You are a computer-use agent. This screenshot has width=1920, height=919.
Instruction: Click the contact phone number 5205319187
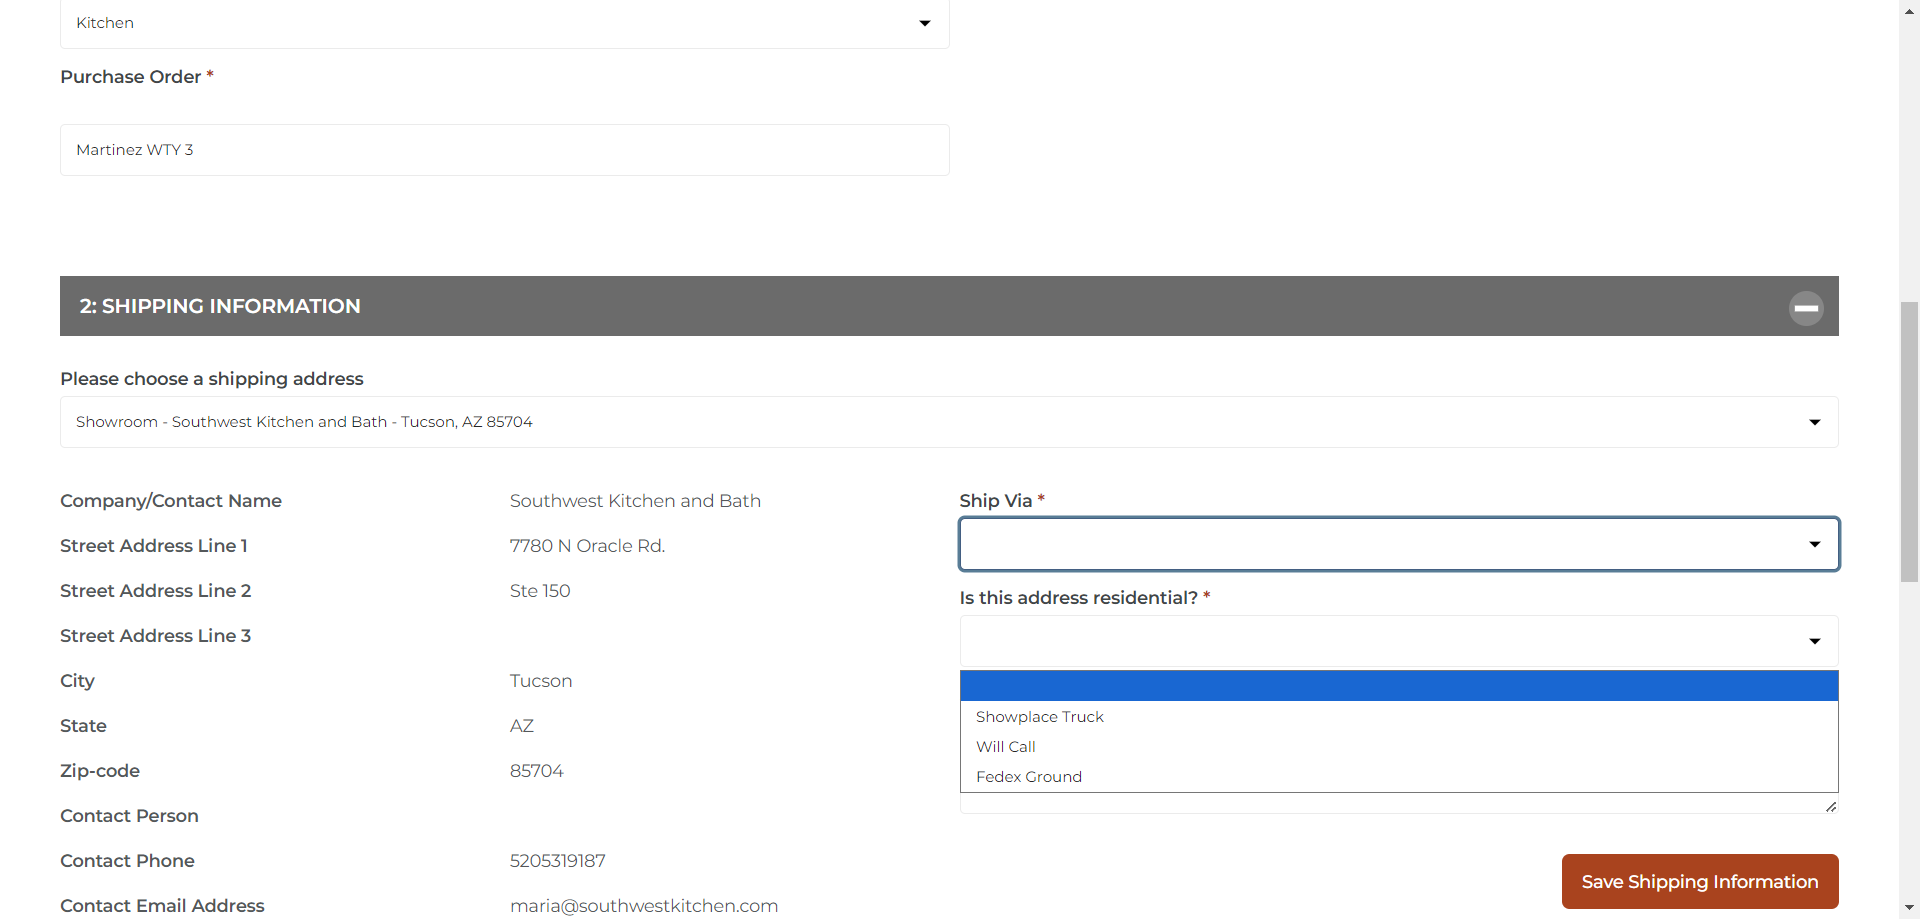(x=557, y=861)
